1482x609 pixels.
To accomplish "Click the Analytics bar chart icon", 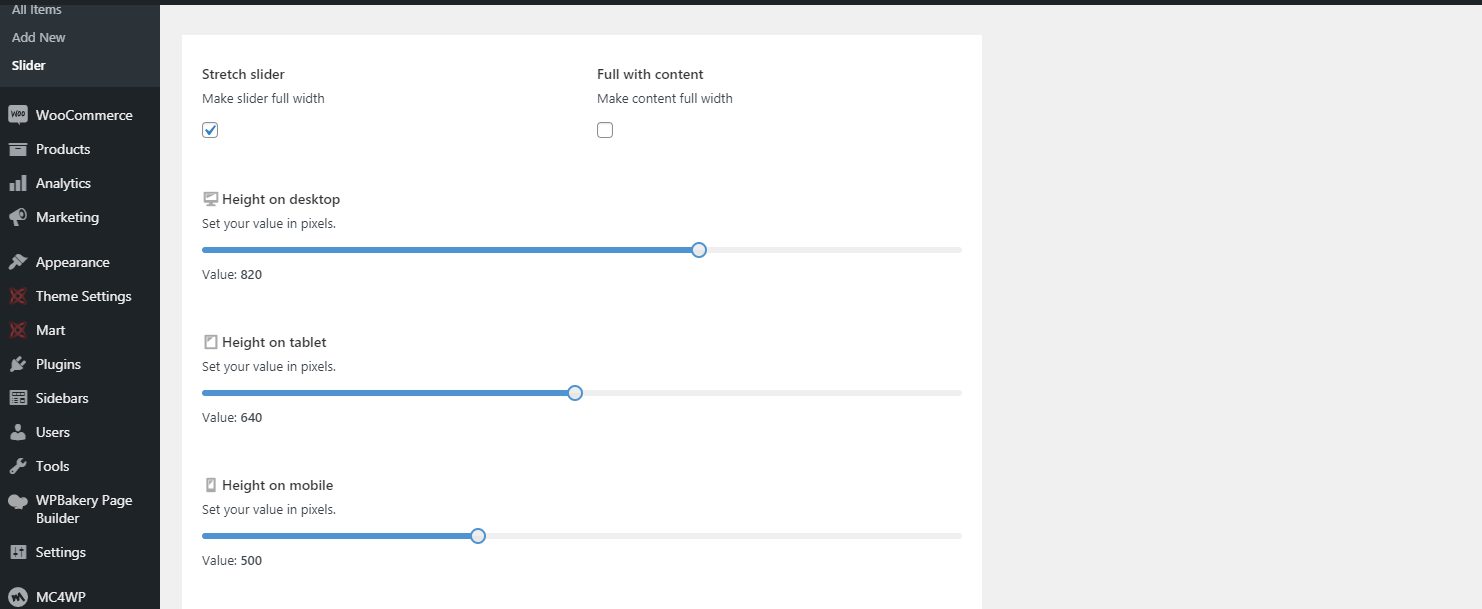I will pos(17,183).
